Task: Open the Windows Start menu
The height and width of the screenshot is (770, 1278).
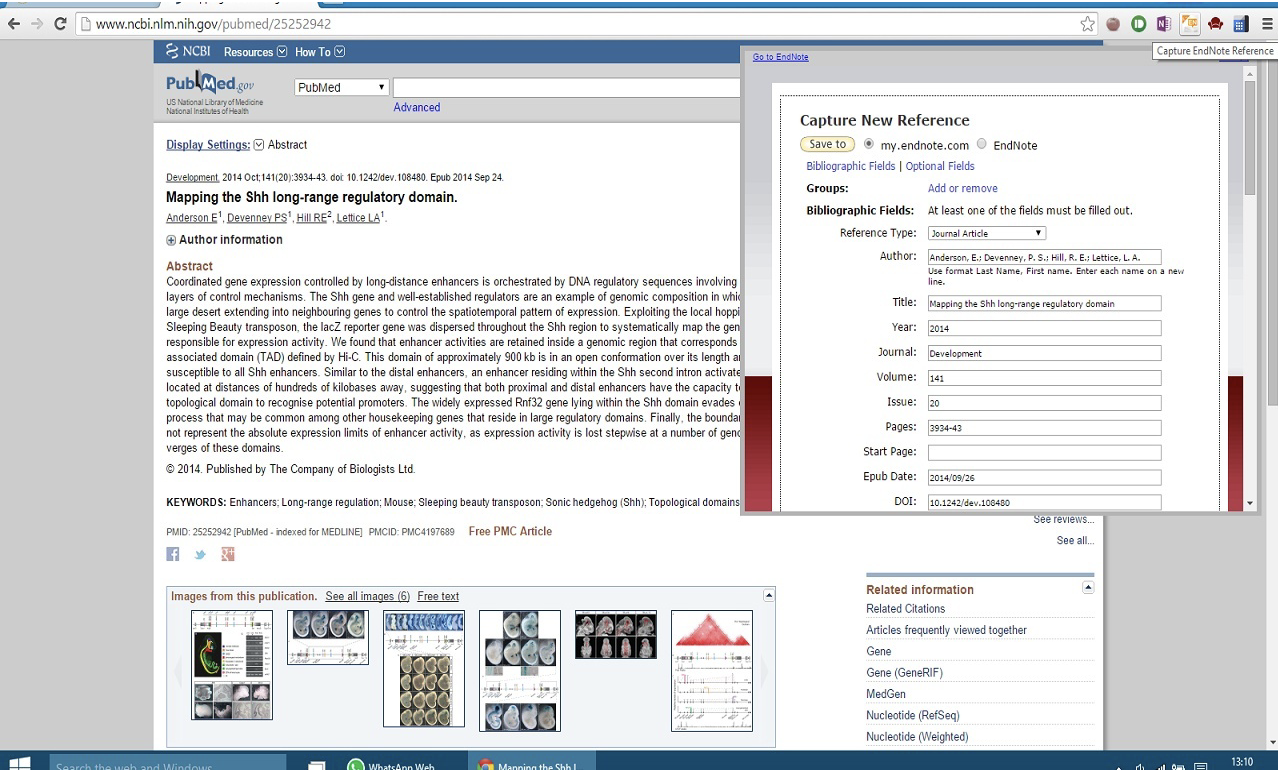Action: pyautogui.click(x=20, y=762)
